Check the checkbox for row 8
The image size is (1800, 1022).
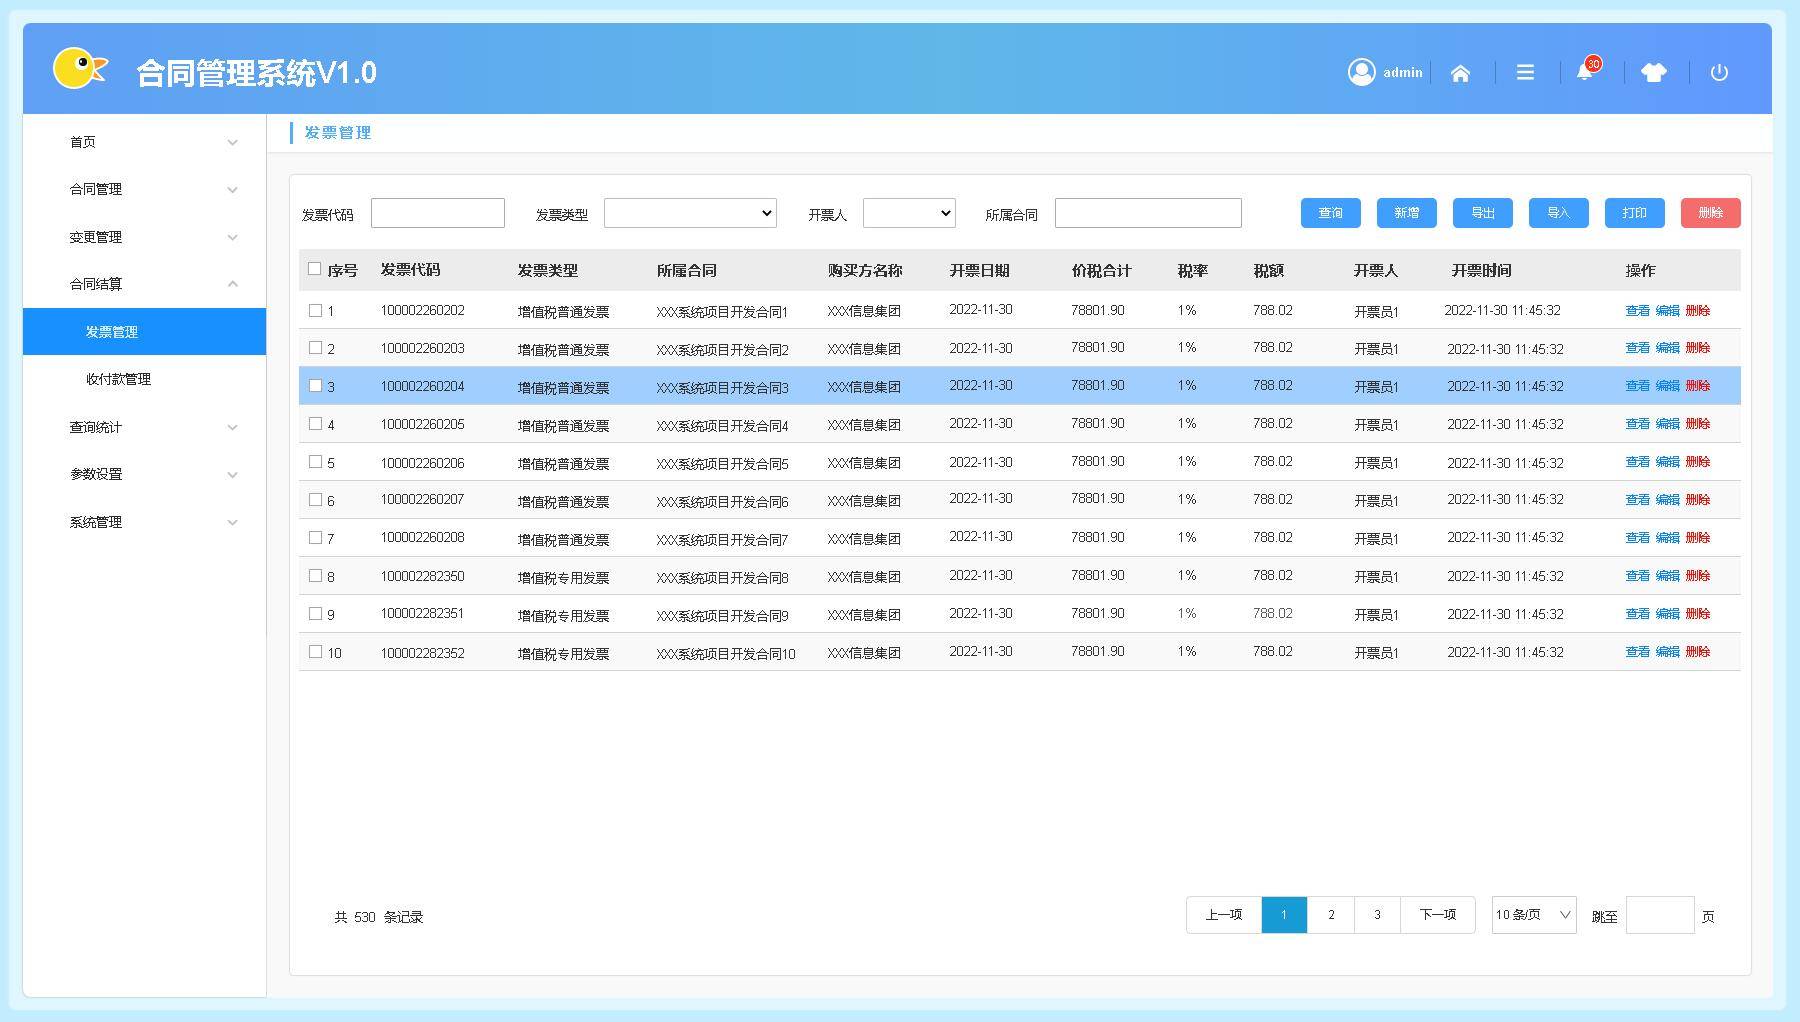315,576
